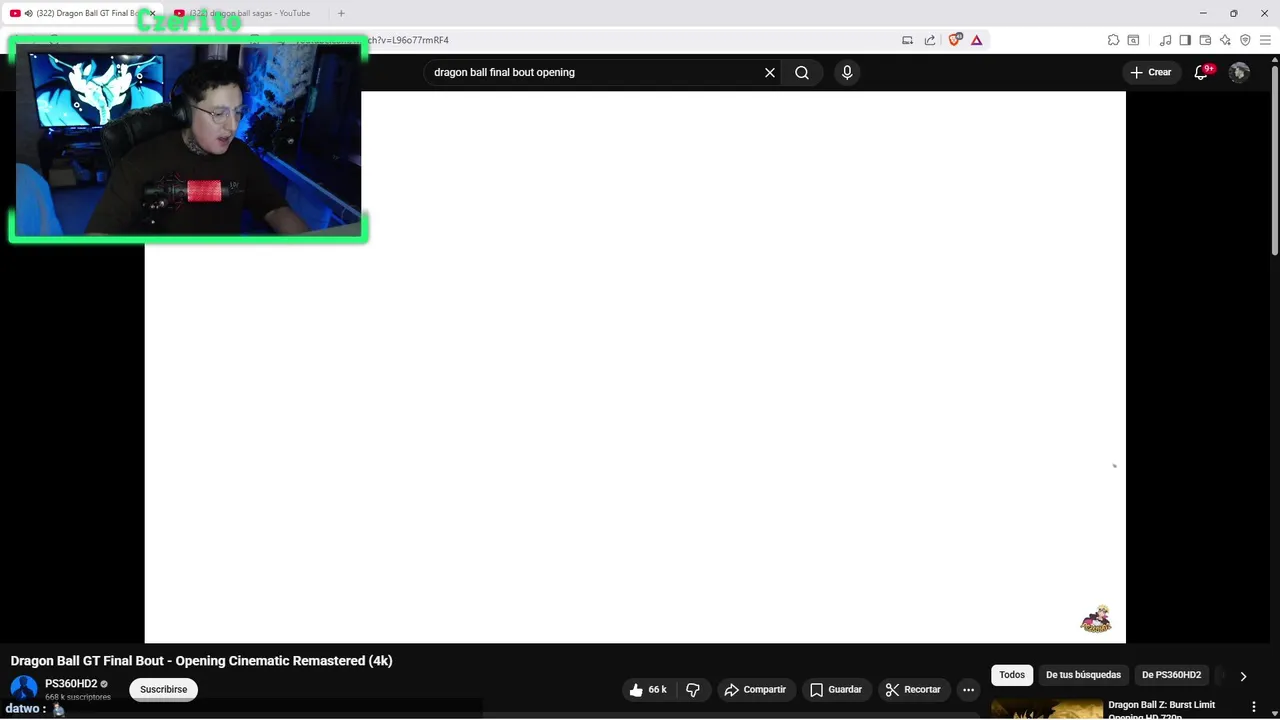Click the channel watermark in video corner
Screen dimensions: 1280x720
(1096, 619)
